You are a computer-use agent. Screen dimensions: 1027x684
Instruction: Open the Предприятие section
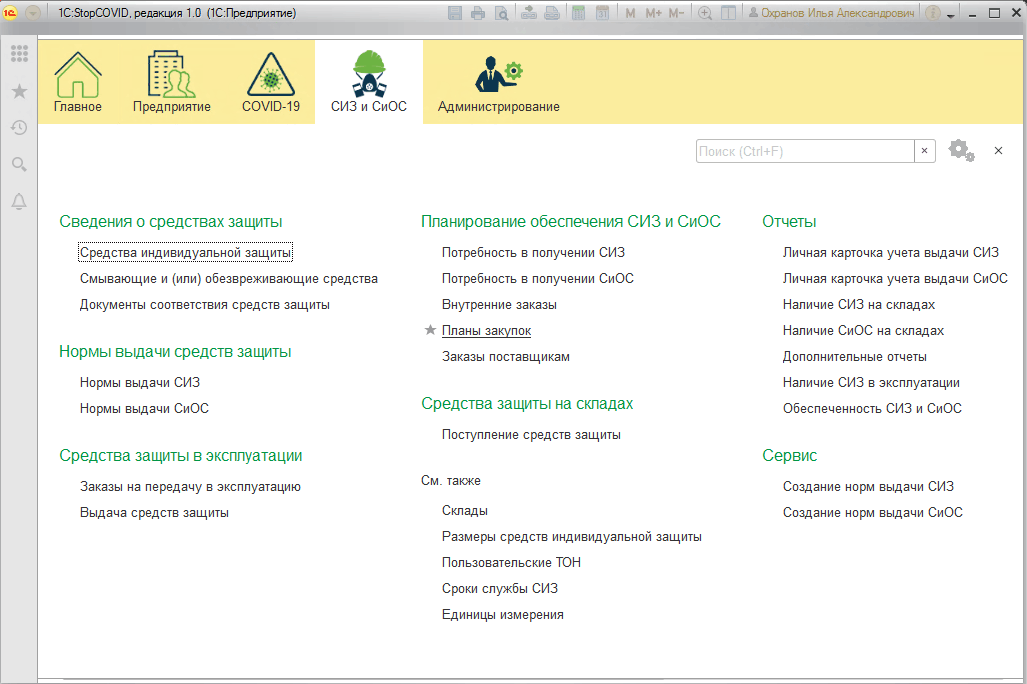tap(172, 83)
